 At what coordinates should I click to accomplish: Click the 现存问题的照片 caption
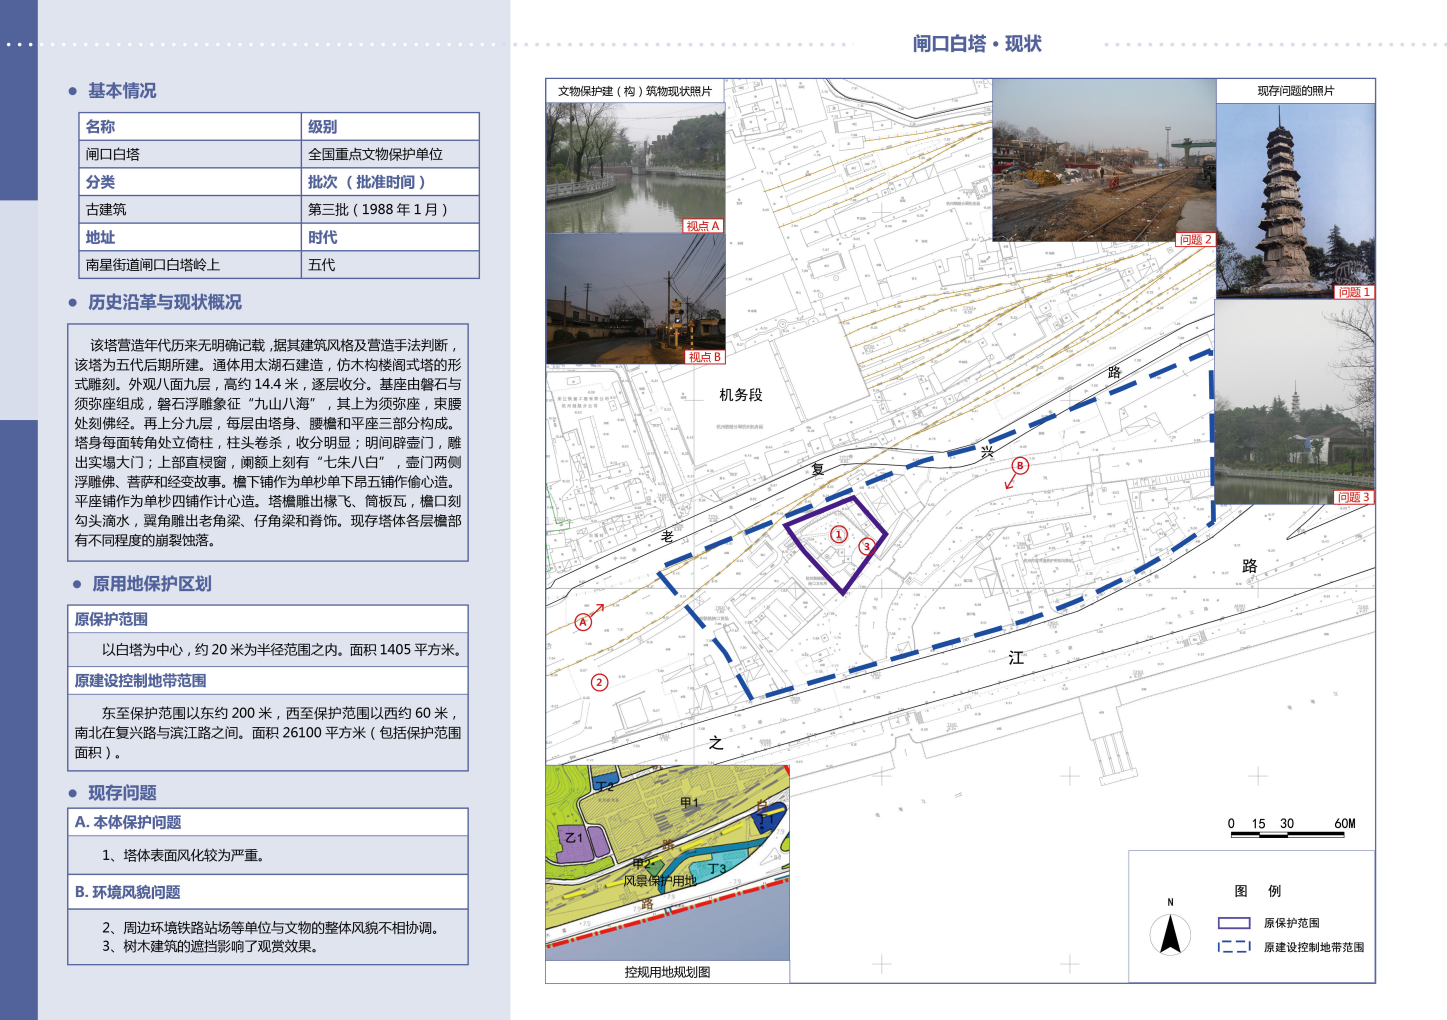1296,91
